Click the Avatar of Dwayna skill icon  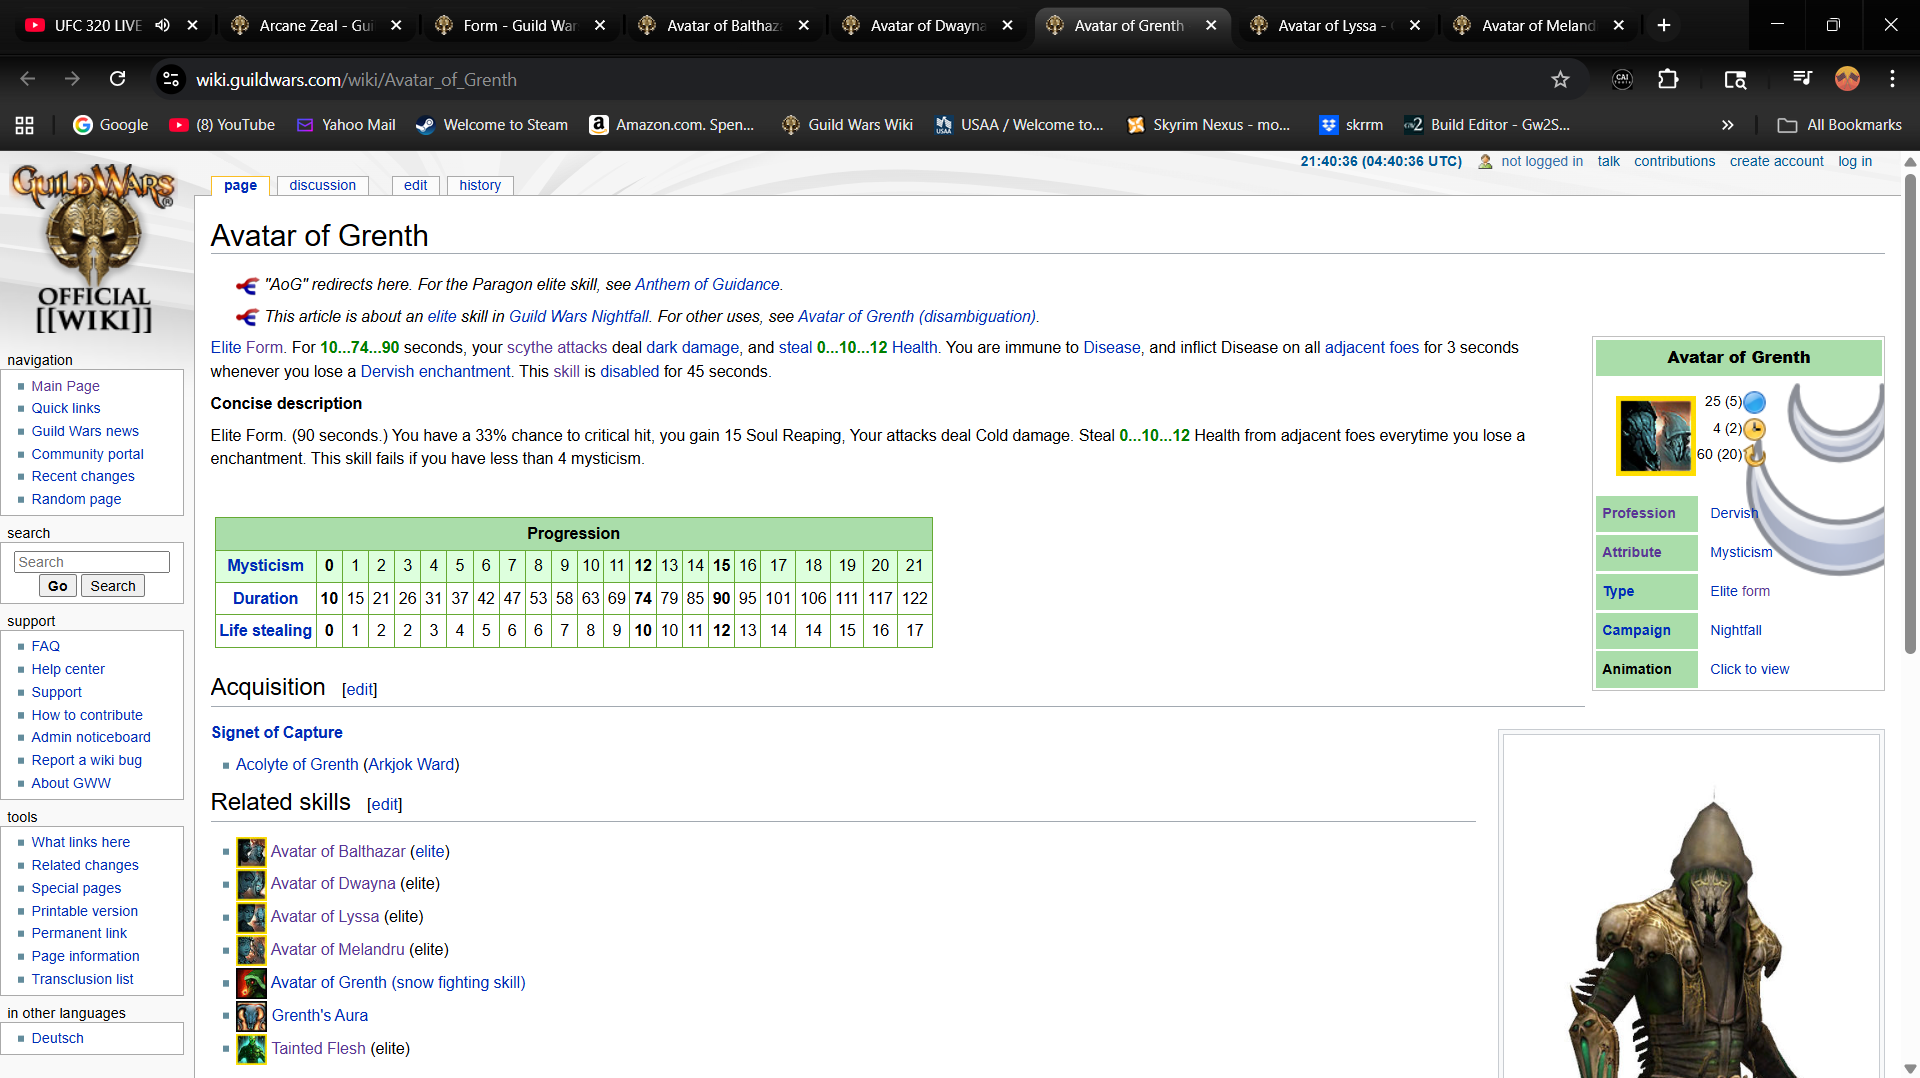tap(251, 884)
